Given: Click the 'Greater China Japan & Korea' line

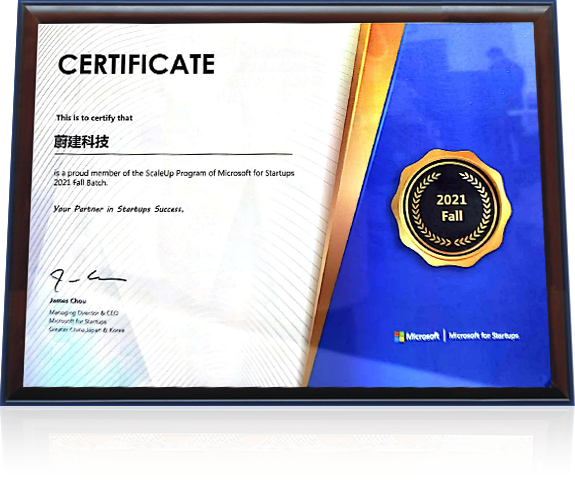Looking at the screenshot, I should pyautogui.click(x=87, y=330).
